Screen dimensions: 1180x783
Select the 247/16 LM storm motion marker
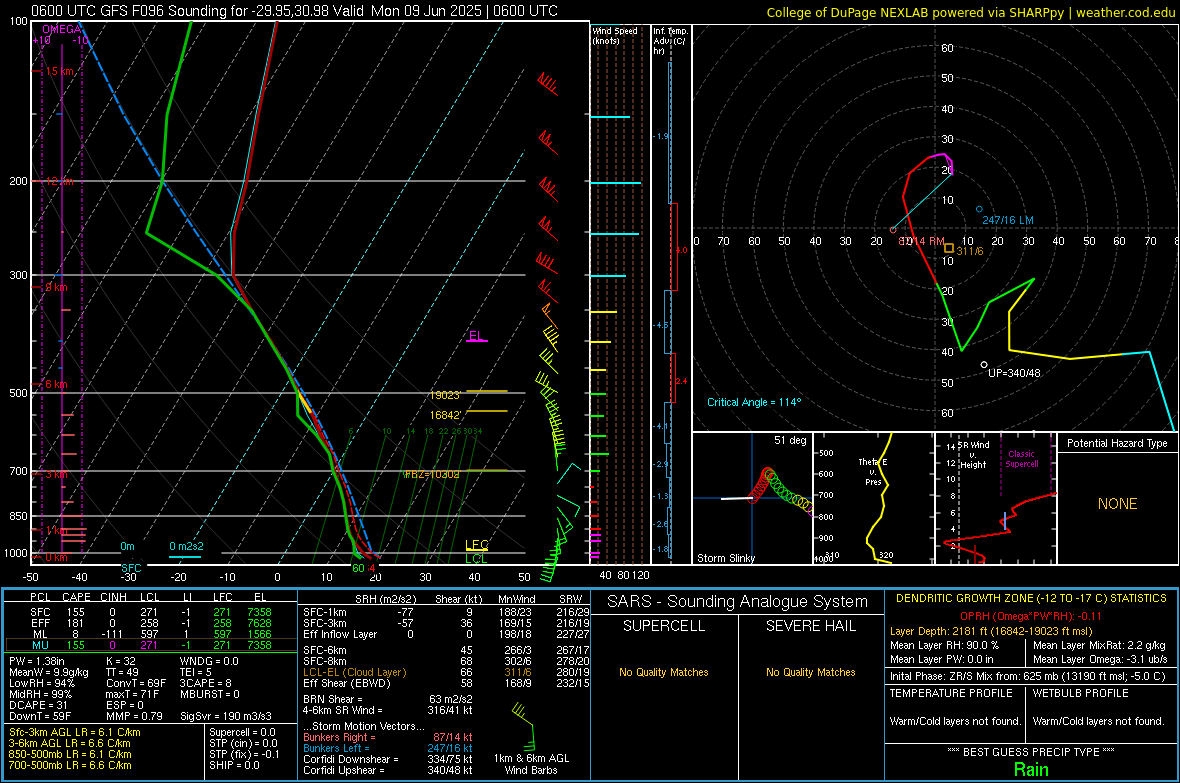pos(979,209)
